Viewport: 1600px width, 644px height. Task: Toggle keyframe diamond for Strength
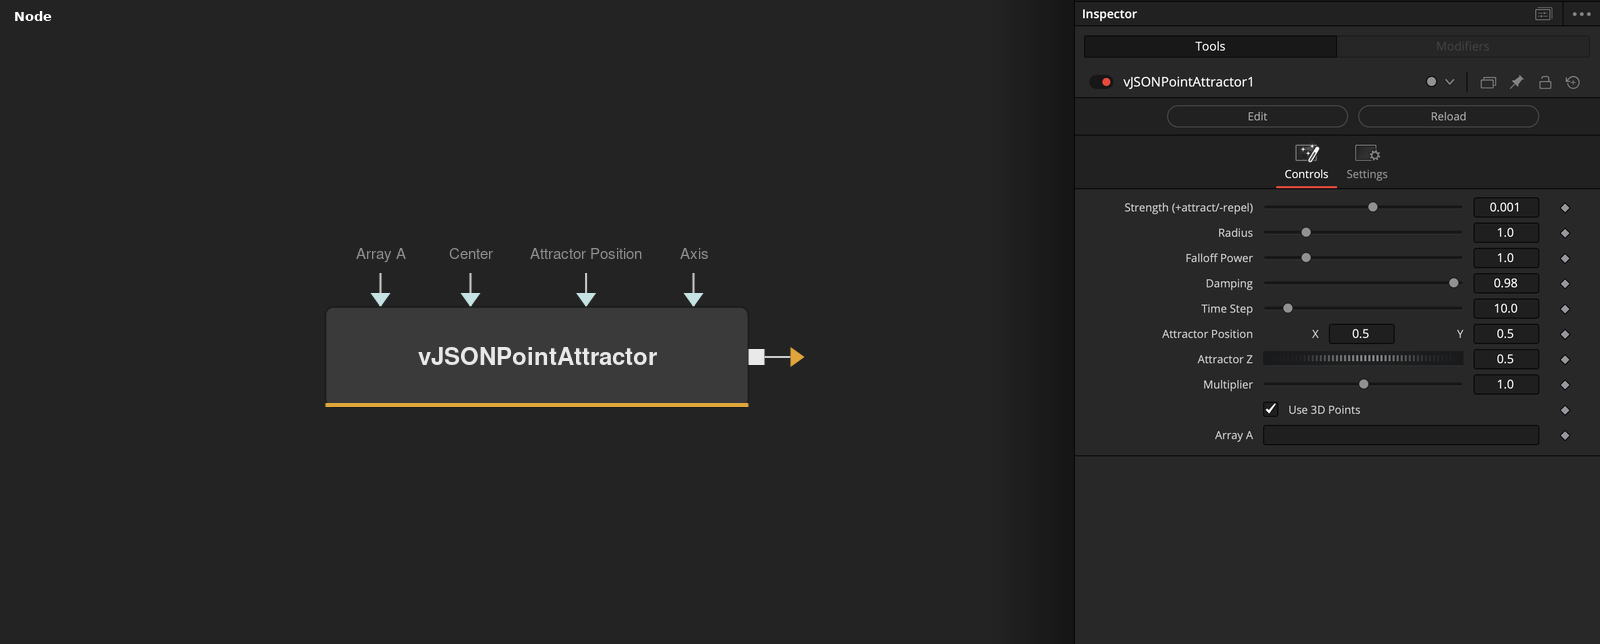coord(1565,208)
